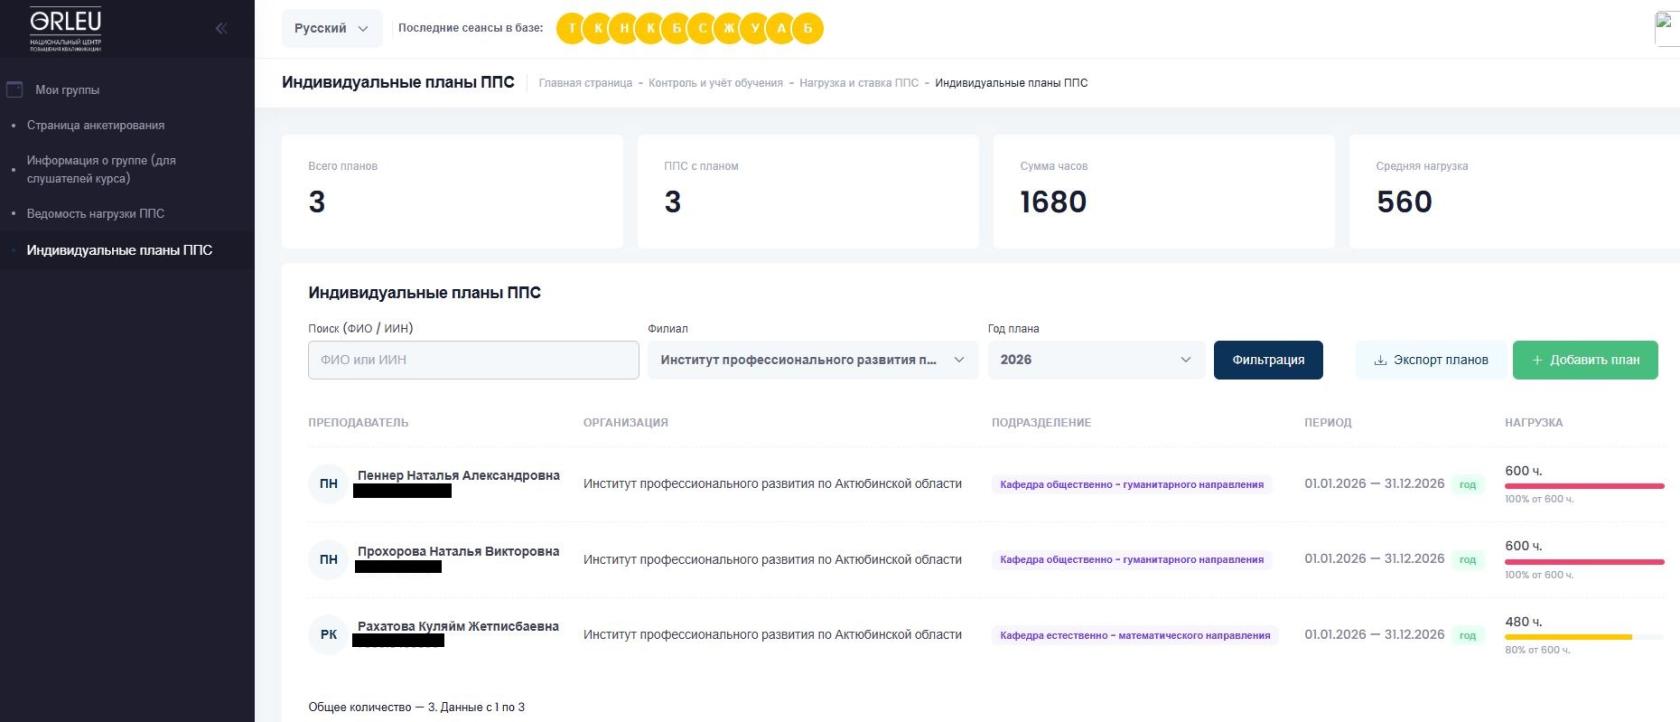Click the Всего планов card
This screenshot has height=722, width=1680.
click(452, 192)
